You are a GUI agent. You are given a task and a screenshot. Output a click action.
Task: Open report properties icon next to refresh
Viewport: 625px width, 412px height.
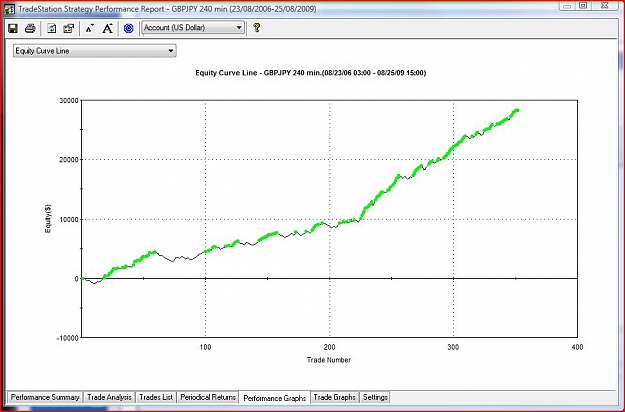point(69,28)
